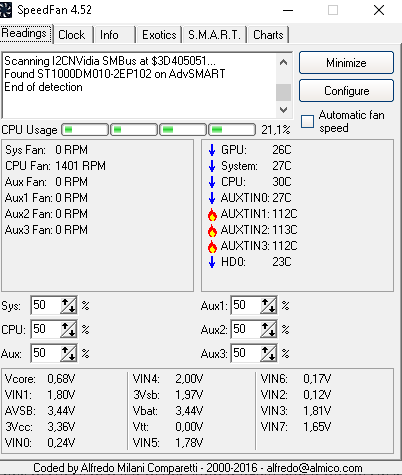Image resolution: width=402 pixels, height=475 pixels.
Task: Click the 'VIN7: 1,65V' voltage reading
Action: 296,427
